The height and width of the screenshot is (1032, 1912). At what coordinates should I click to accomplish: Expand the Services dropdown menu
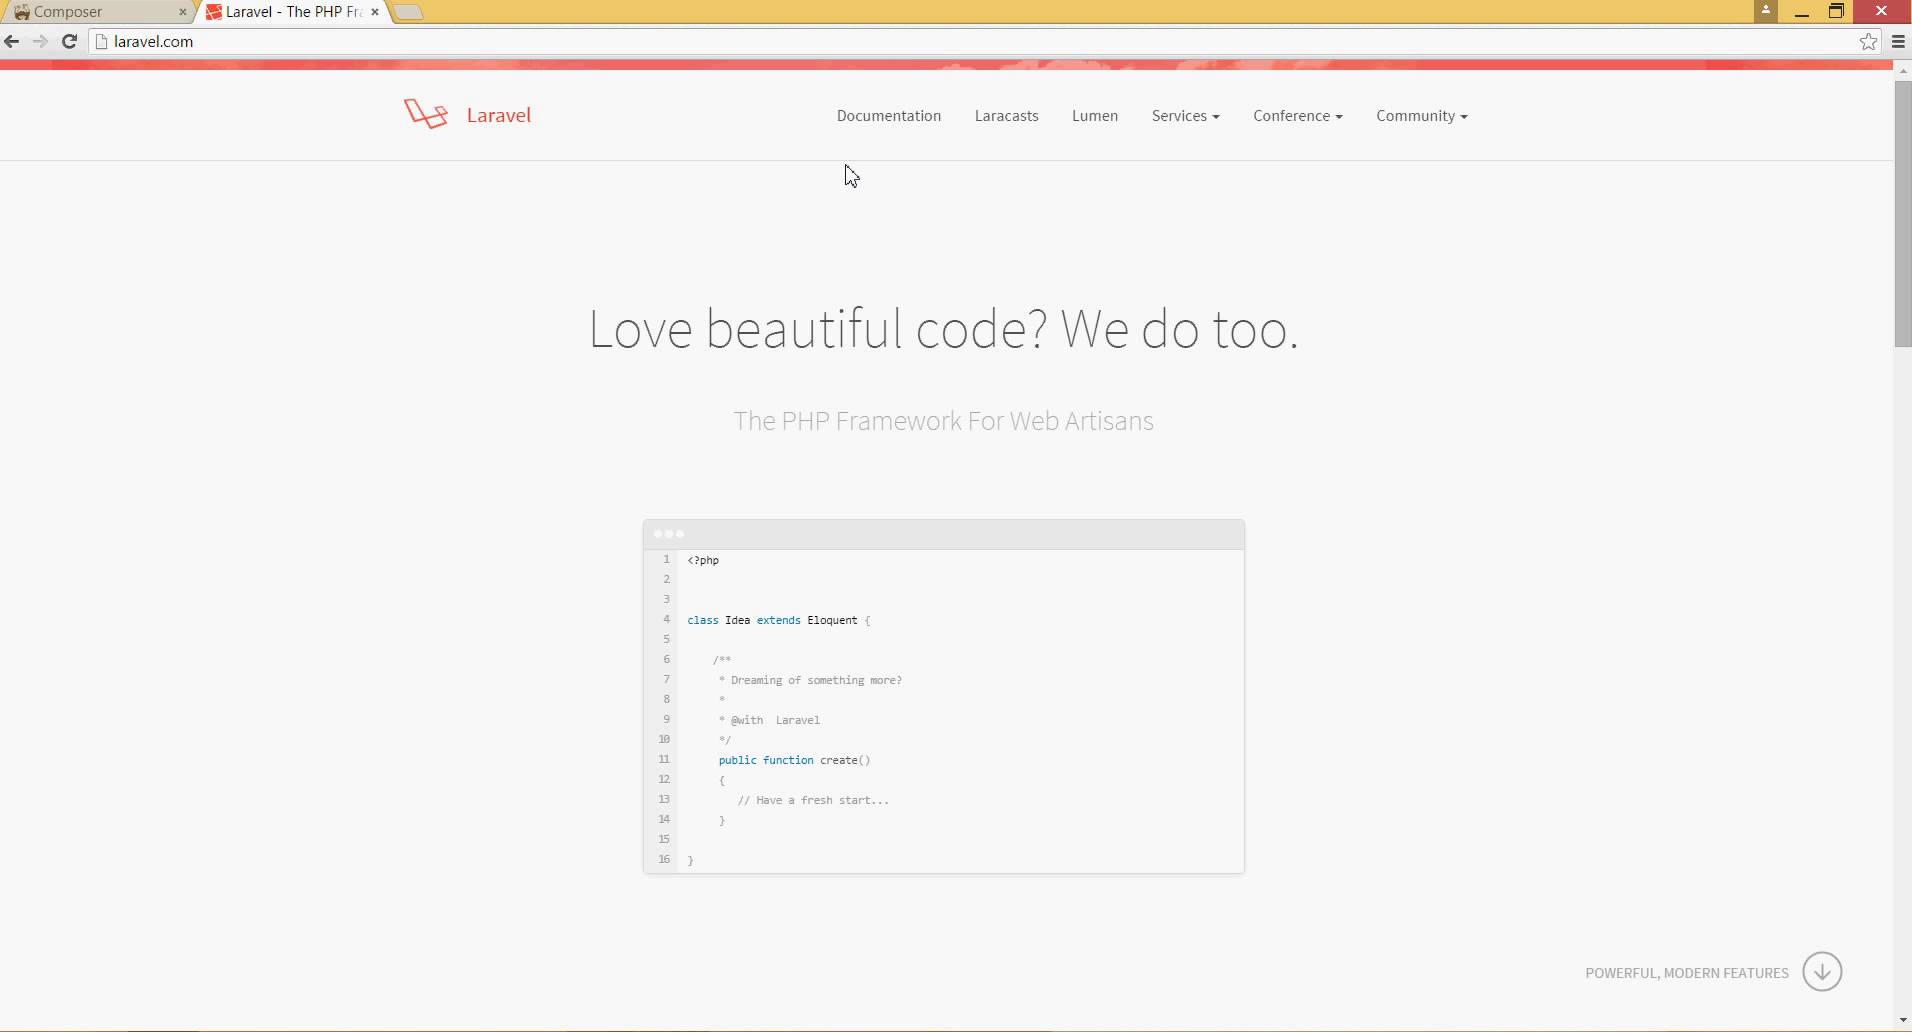(1185, 115)
